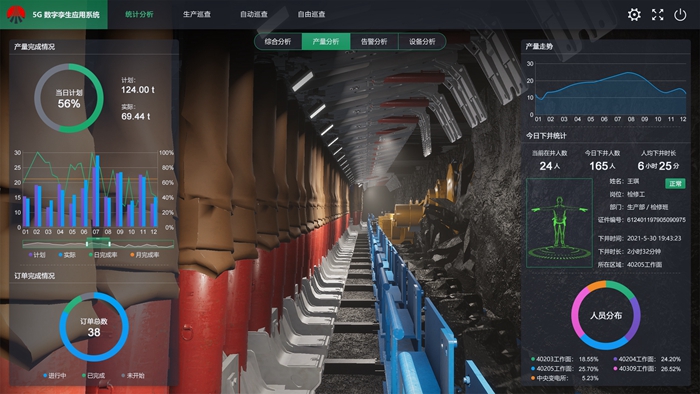Click the 订单总数 ring chart
700x394 pixels.
pyautogui.click(x=94, y=327)
